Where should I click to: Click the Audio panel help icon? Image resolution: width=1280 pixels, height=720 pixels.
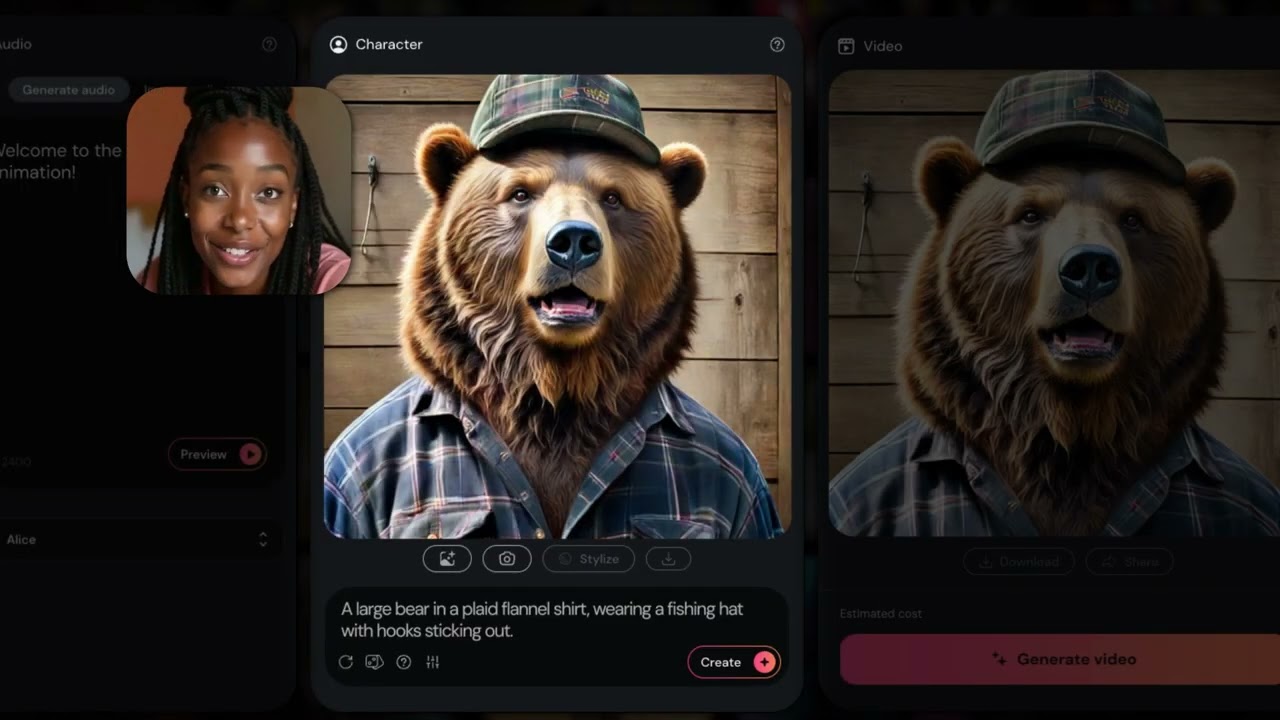pyautogui.click(x=269, y=45)
